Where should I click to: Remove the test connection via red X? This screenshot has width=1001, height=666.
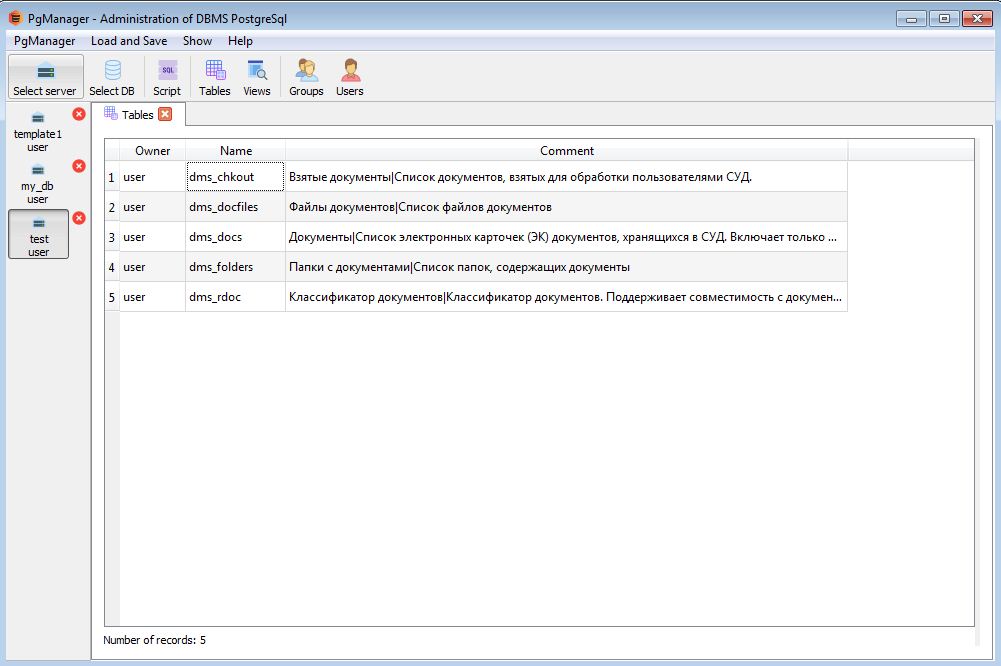click(x=79, y=218)
